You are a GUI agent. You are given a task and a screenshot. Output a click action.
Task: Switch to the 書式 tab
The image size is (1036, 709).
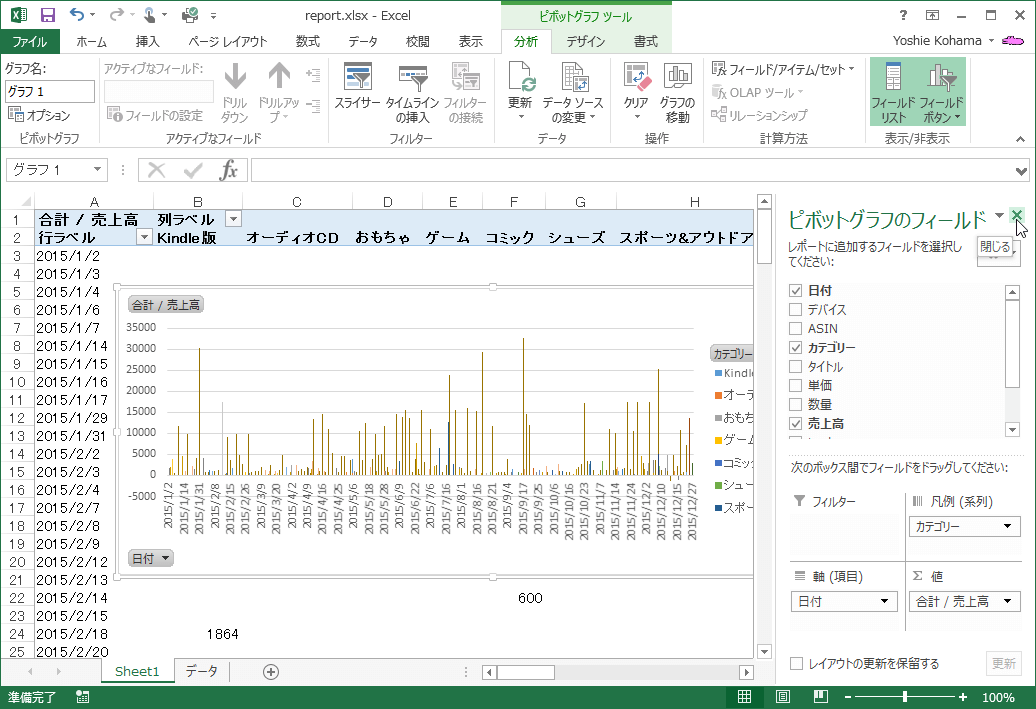tap(646, 42)
